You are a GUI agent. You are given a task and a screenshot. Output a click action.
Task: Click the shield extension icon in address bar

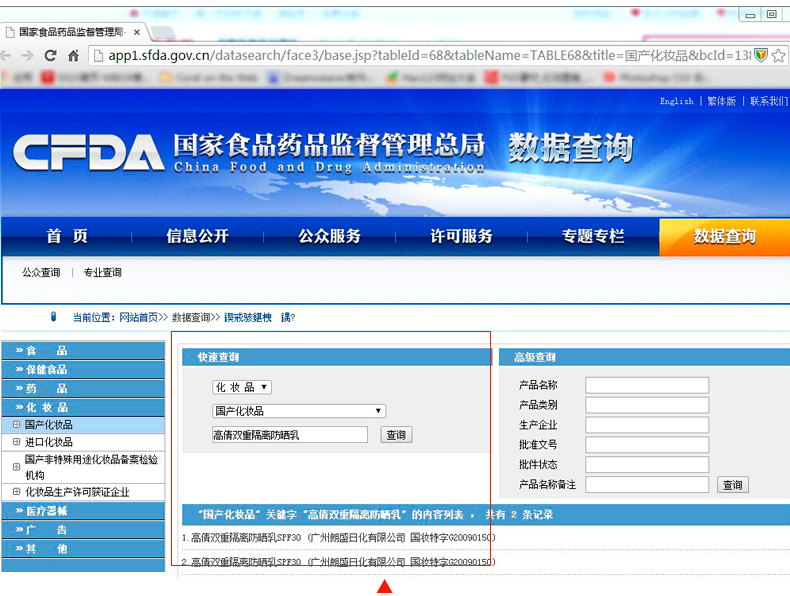pos(761,55)
